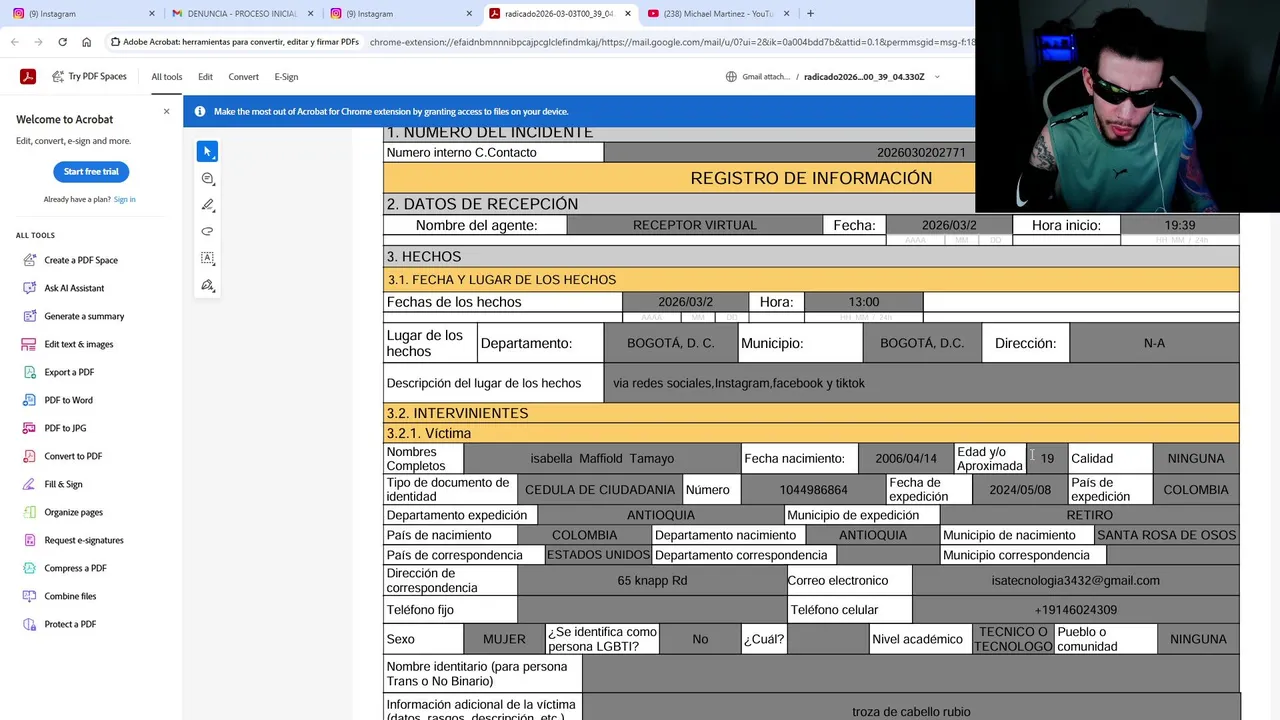Click the Adobe Acrobat logo icon
This screenshot has width=1280, height=720.
pyautogui.click(x=28, y=77)
